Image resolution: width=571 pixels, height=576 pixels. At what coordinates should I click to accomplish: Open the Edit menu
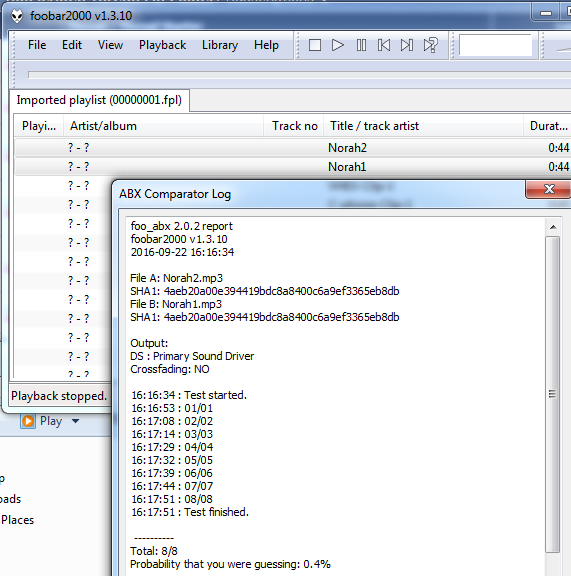pos(72,45)
